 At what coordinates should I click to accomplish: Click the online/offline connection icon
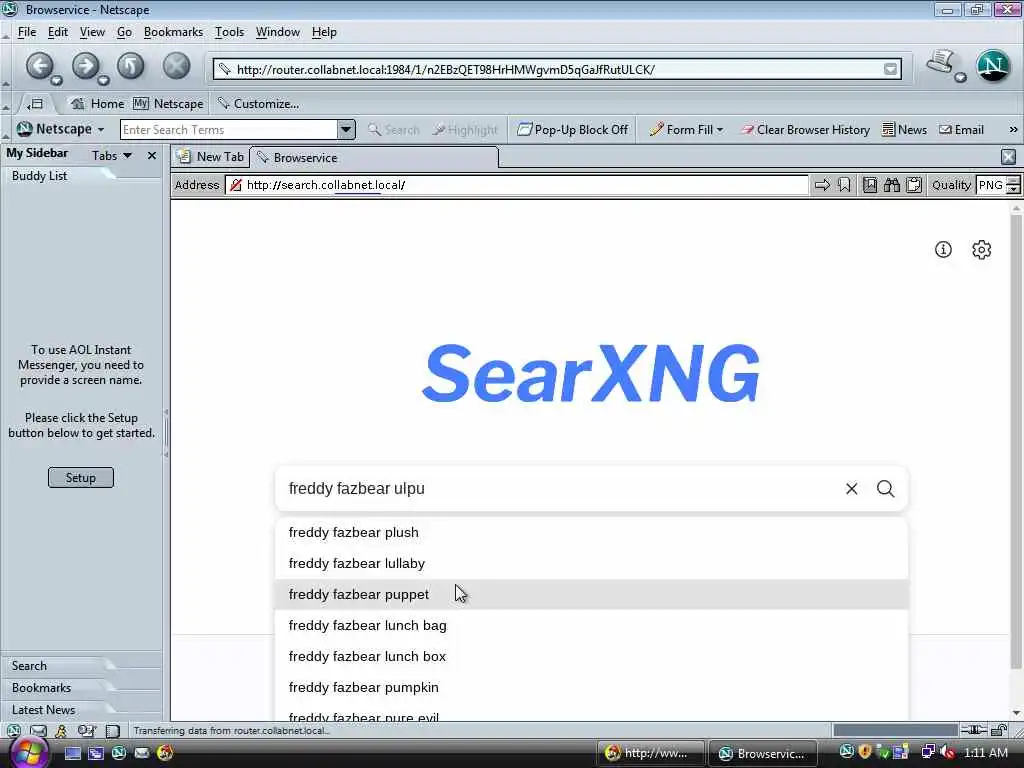tap(973, 730)
